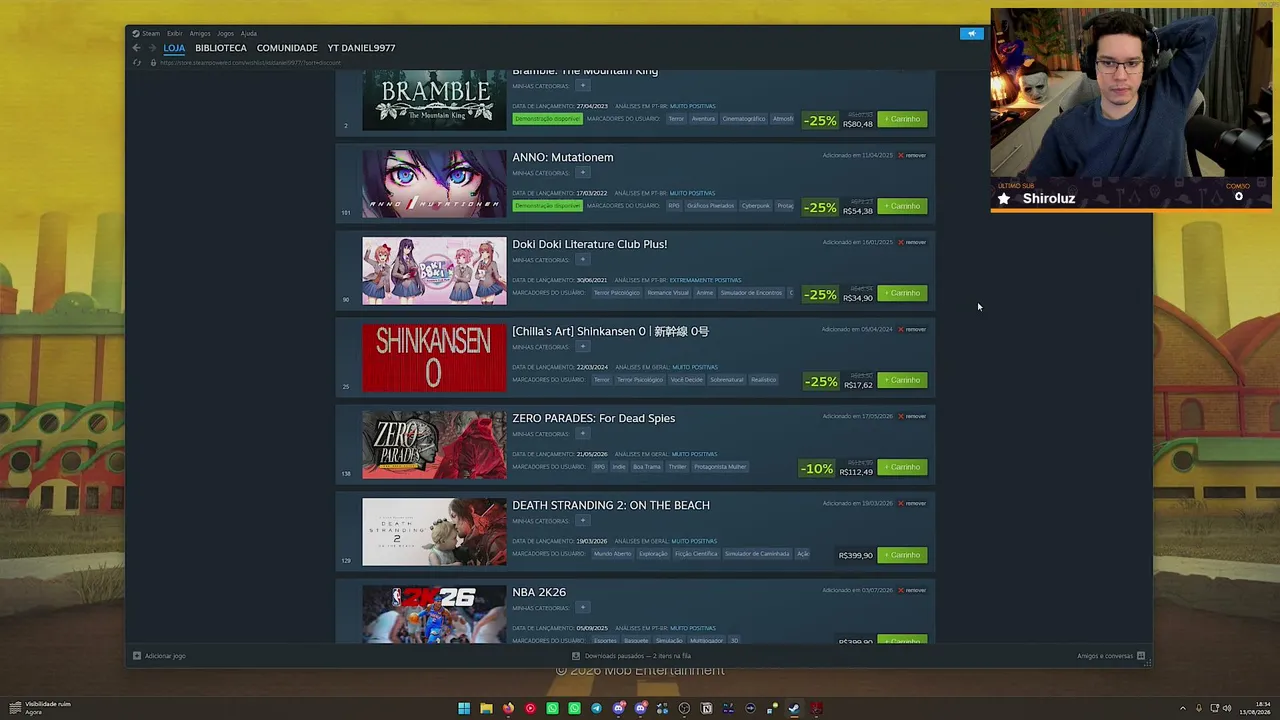Open the Exibir menu
Viewport: 1280px width, 720px height.
(175, 33)
